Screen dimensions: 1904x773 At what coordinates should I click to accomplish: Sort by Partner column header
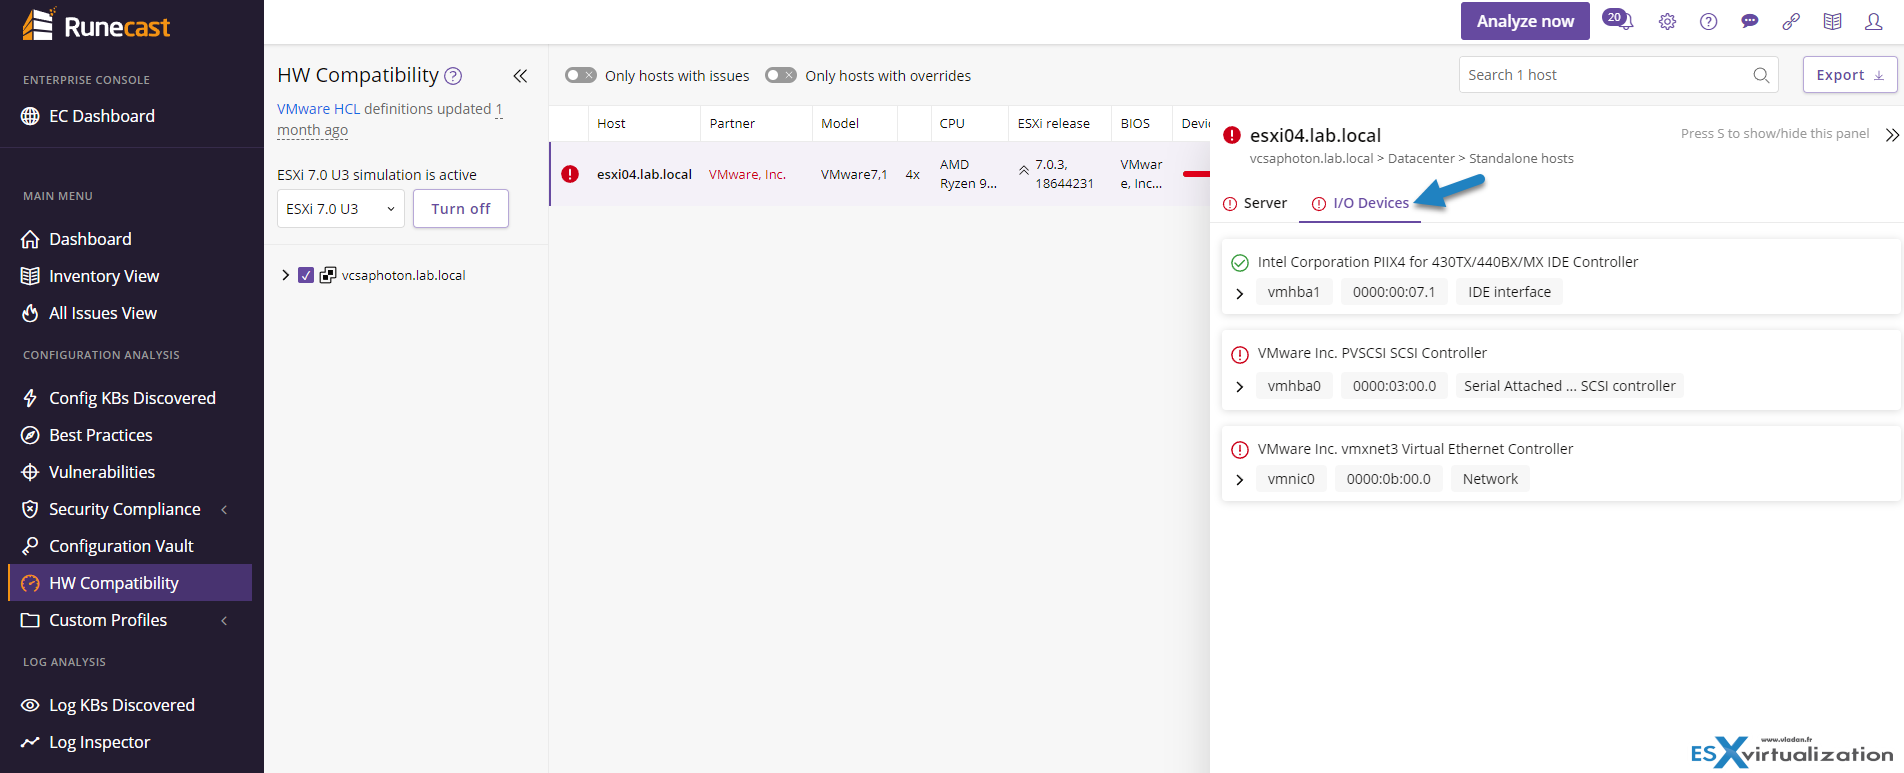click(x=732, y=124)
